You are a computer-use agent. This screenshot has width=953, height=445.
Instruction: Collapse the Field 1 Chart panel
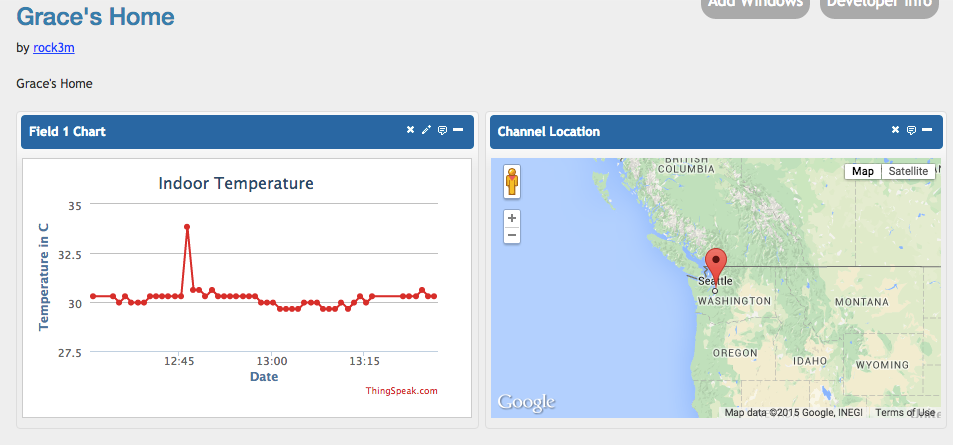(458, 130)
